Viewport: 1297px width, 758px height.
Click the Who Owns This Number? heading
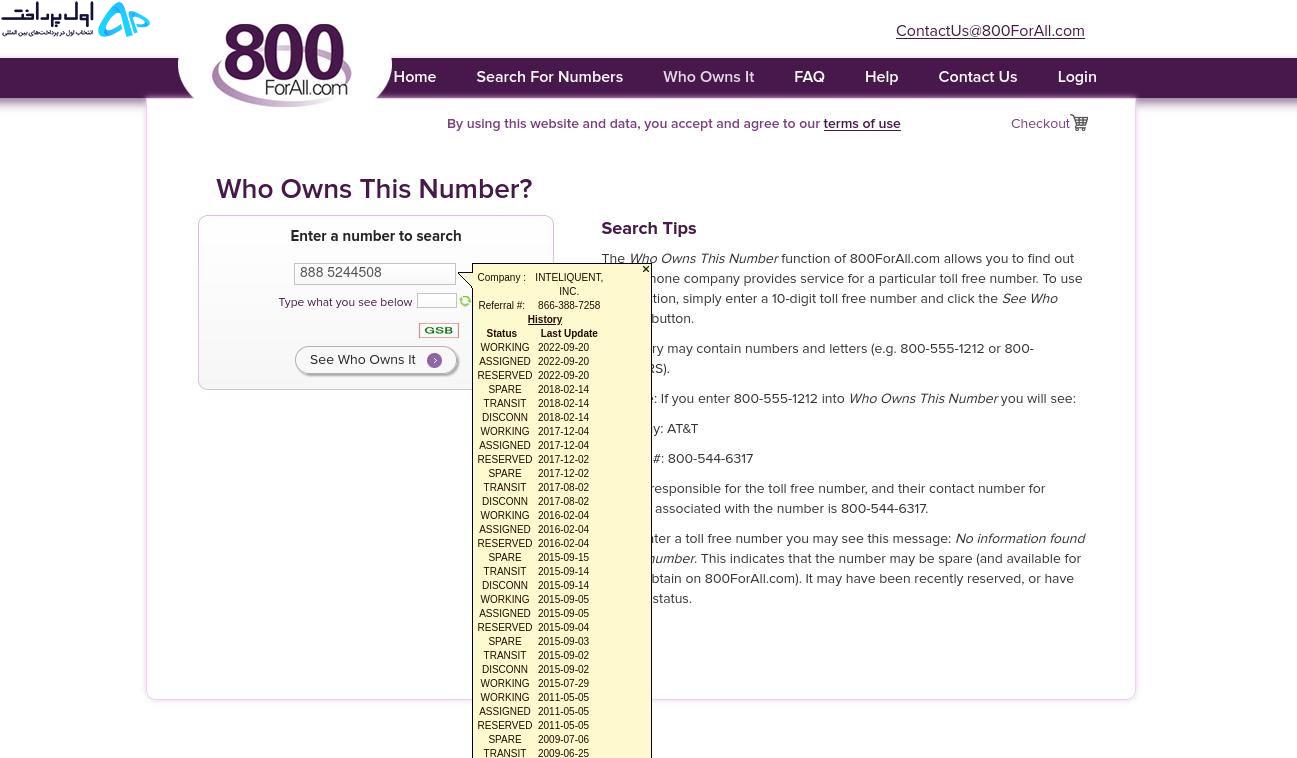pyautogui.click(x=374, y=189)
